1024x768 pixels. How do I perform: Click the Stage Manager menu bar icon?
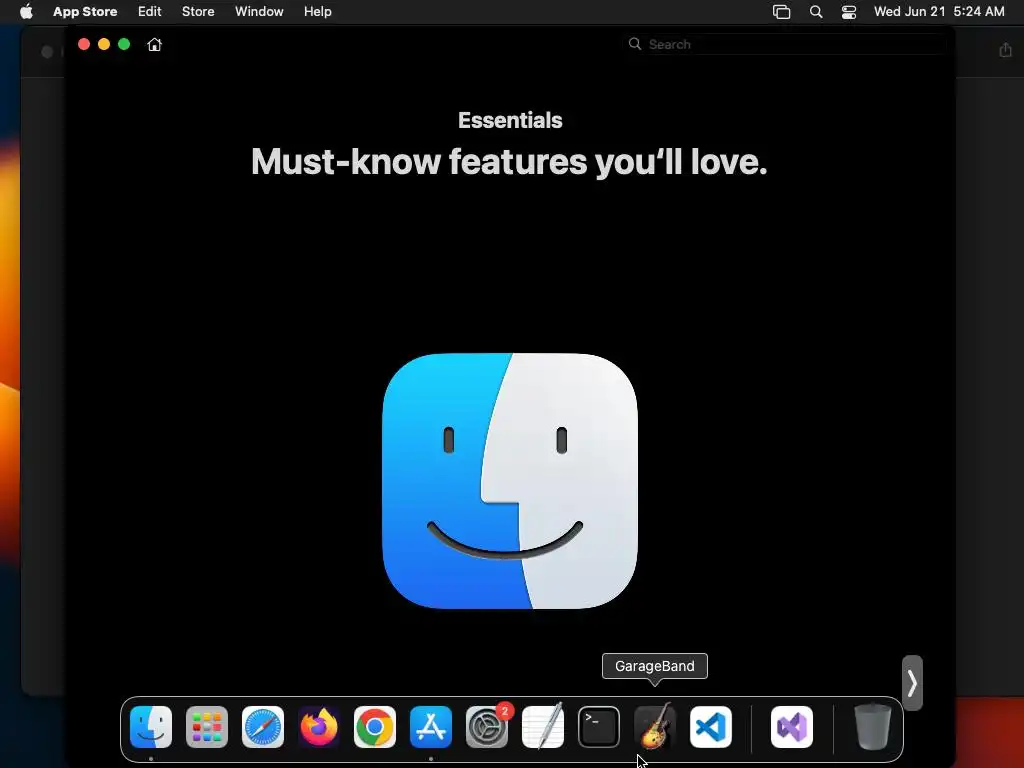pos(782,11)
